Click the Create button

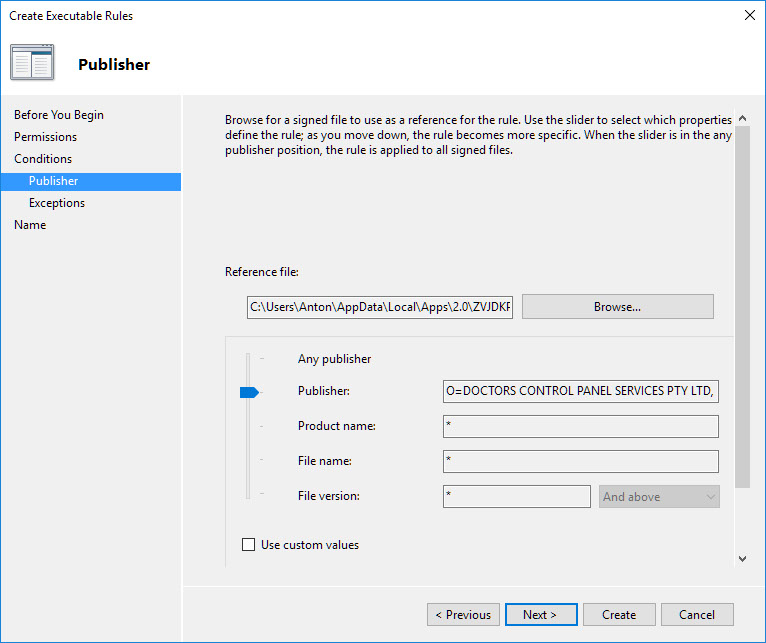coord(619,615)
